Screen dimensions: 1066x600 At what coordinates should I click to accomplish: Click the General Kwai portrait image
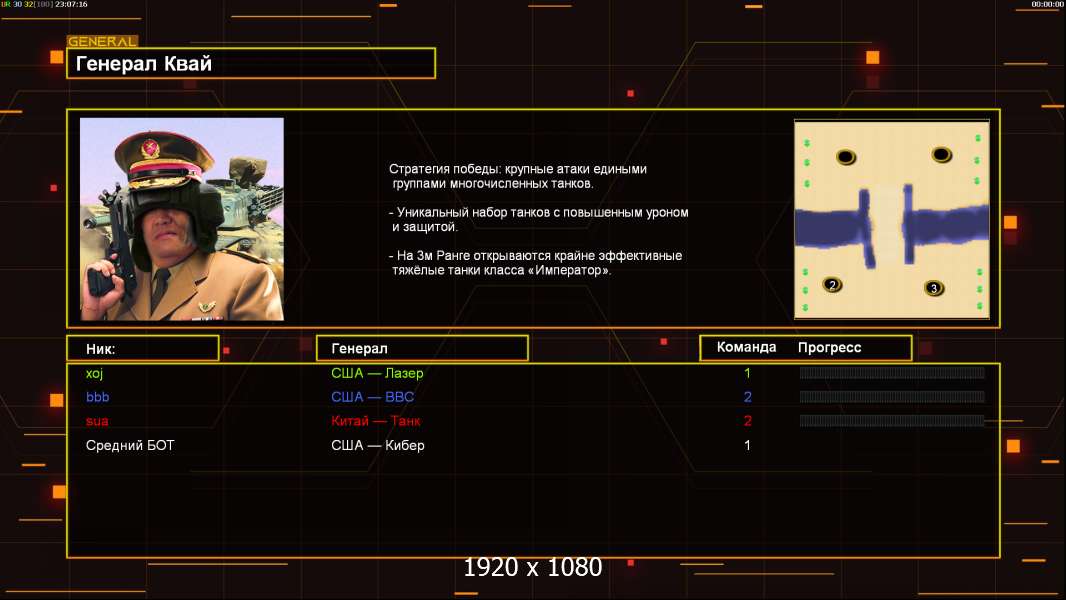point(182,219)
